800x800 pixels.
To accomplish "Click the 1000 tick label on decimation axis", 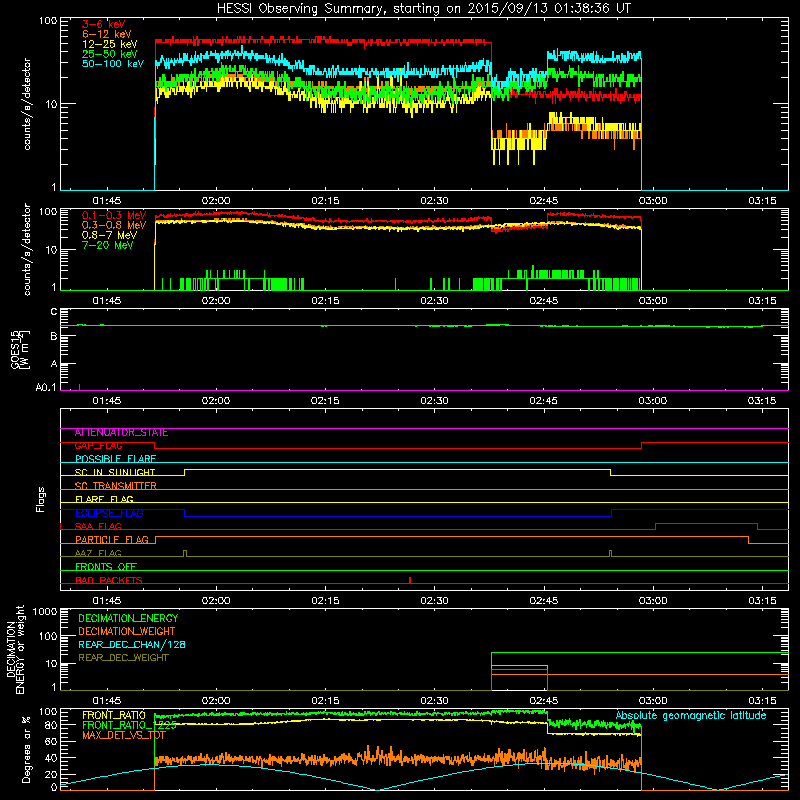I will [44, 612].
